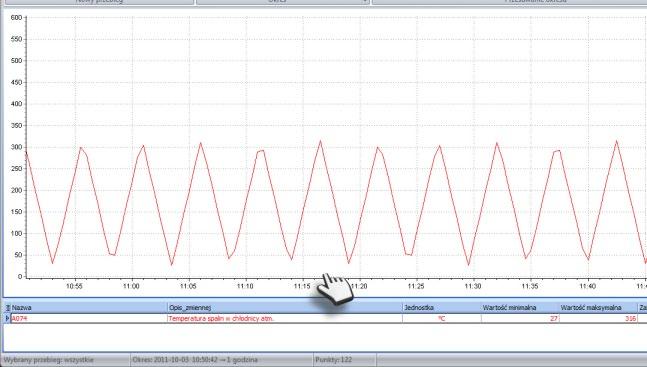Click the Nowy przebieg button
The width and height of the screenshot is (647, 367).
98,2
